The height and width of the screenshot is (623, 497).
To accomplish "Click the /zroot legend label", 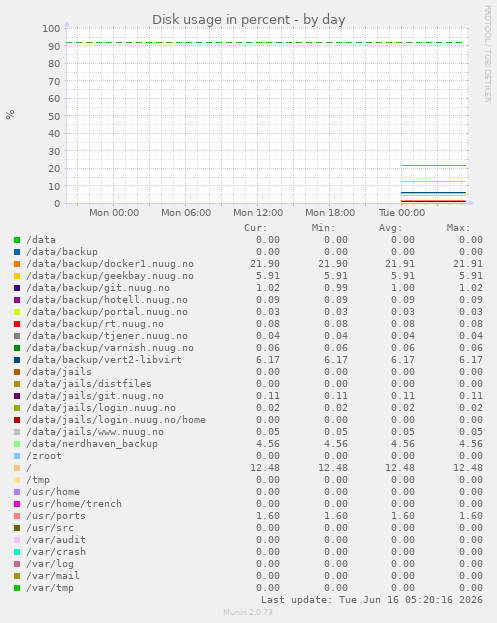I will tap(44, 456).
